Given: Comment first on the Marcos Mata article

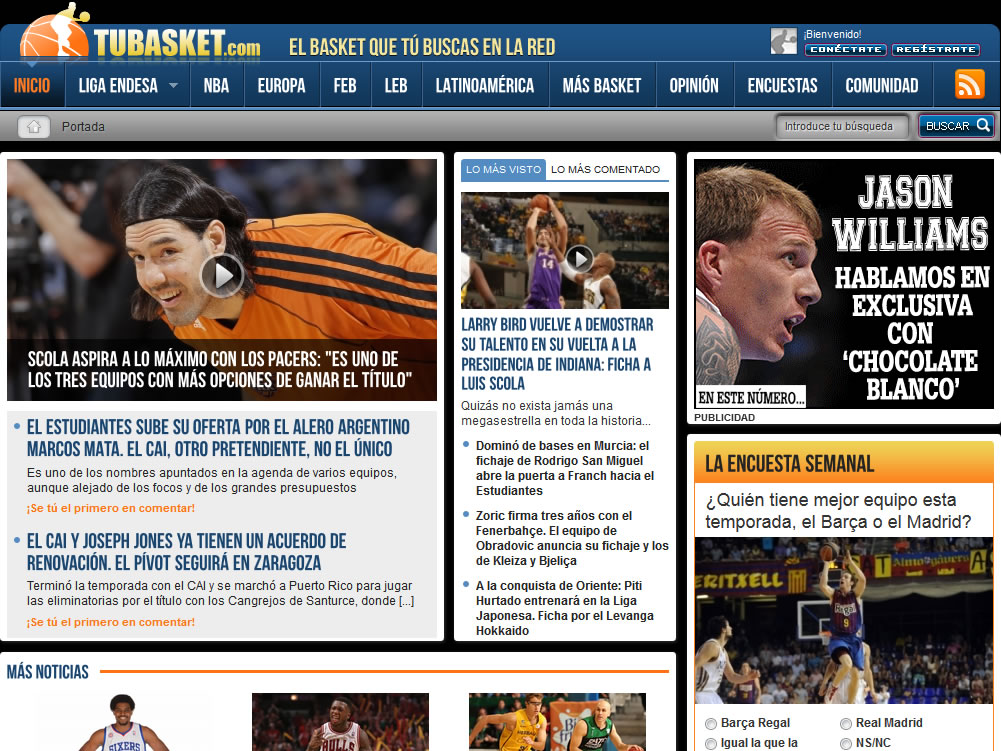Looking at the screenshot, I should (x=110, y=508).
